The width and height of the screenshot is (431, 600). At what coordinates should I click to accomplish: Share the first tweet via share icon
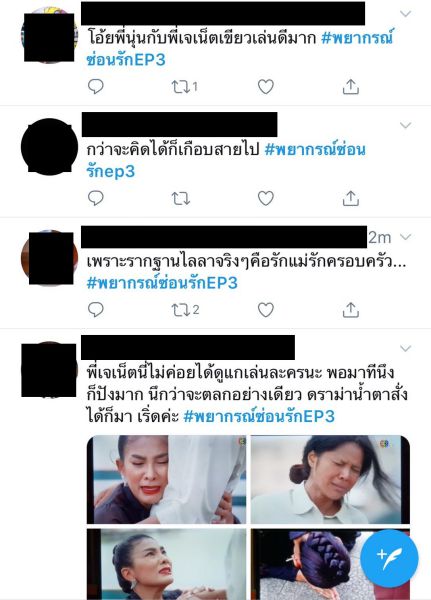coord(351,86)
